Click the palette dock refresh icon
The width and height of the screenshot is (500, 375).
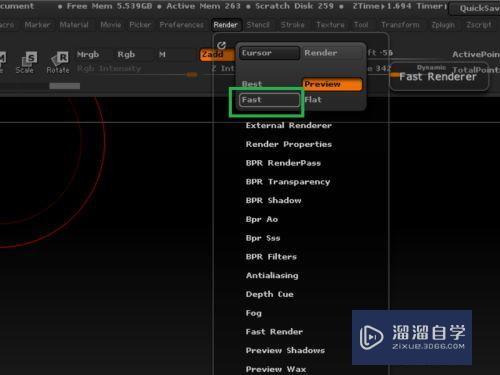221,45
